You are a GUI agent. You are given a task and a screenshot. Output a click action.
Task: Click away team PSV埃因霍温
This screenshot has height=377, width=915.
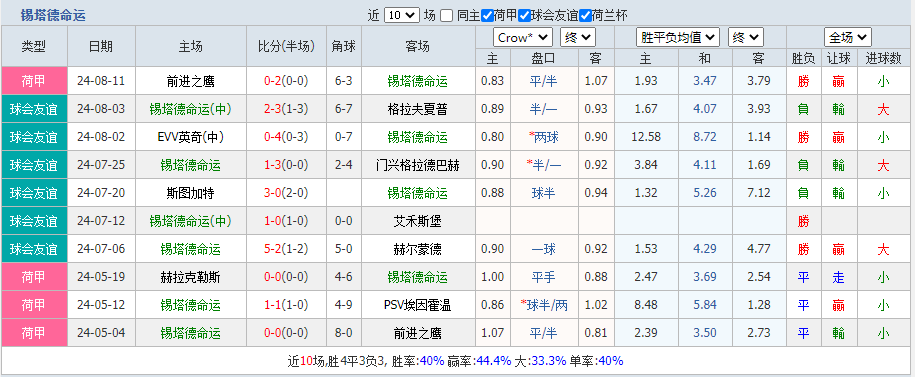click(418, 305)
